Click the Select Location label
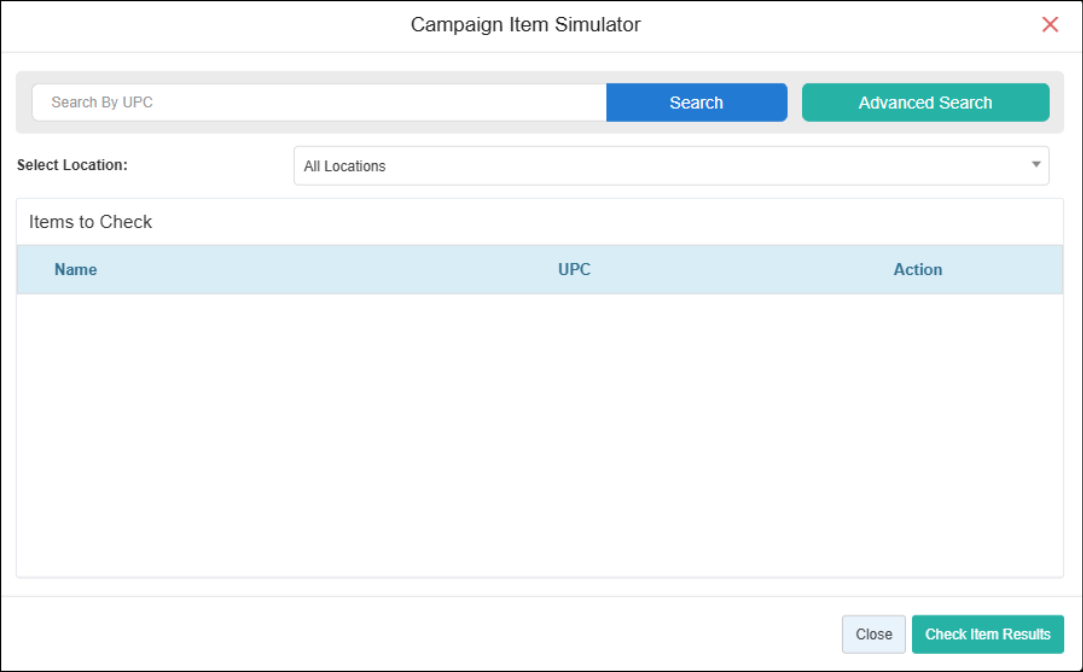 click(72, 165)
